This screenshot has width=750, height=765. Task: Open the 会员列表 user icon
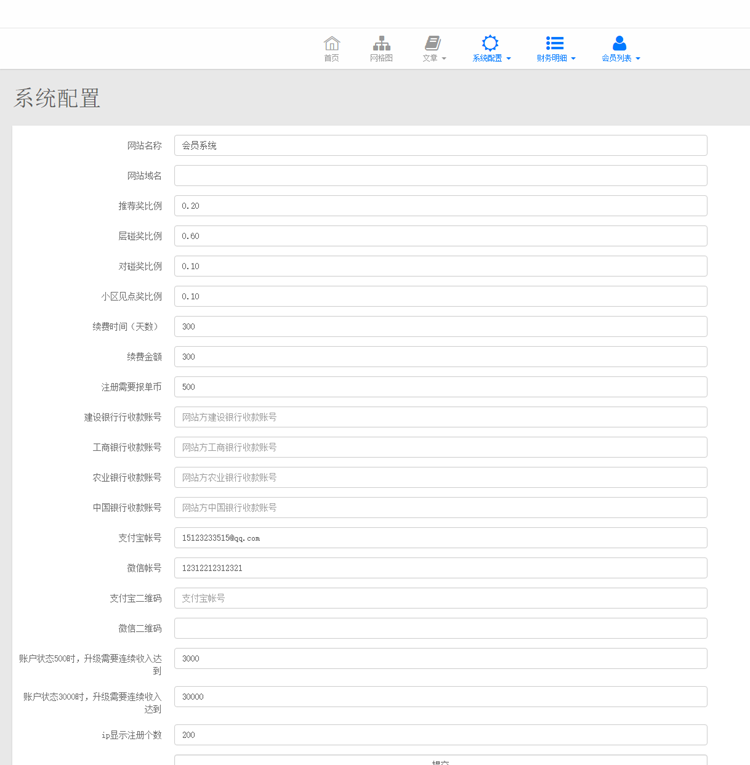click(619, 43)
